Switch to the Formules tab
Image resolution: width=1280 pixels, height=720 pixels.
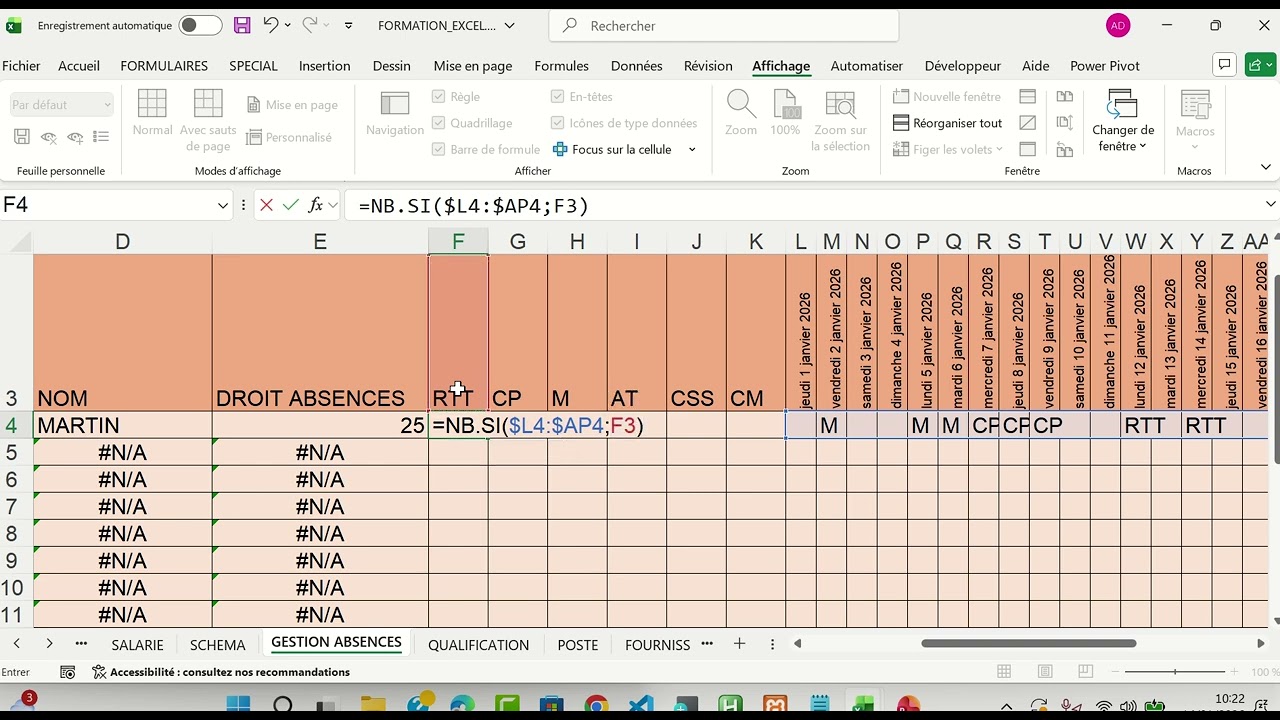point(561,66)
